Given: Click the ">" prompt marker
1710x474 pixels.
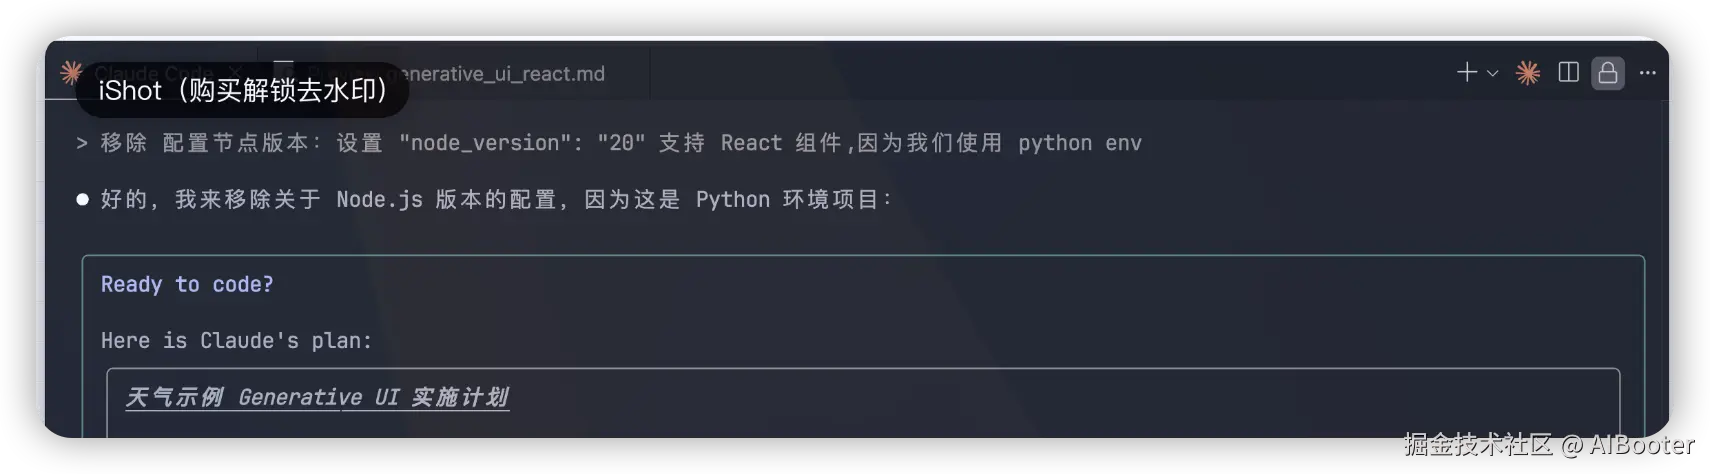Looking at the screenshot, I should [82, 144].
